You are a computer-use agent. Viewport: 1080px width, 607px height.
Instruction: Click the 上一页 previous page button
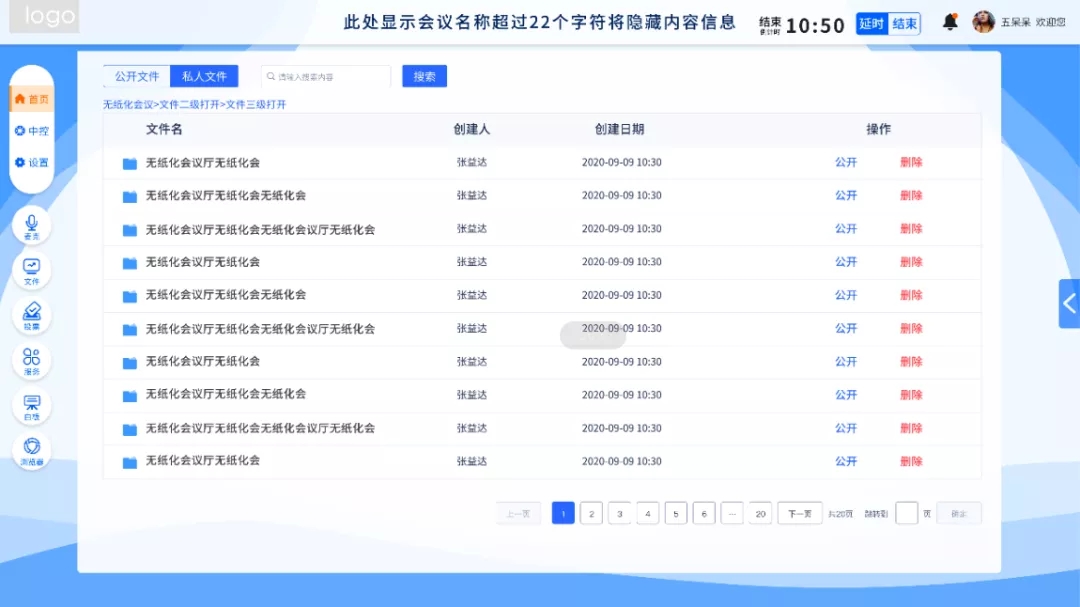[x=518, y=513]
